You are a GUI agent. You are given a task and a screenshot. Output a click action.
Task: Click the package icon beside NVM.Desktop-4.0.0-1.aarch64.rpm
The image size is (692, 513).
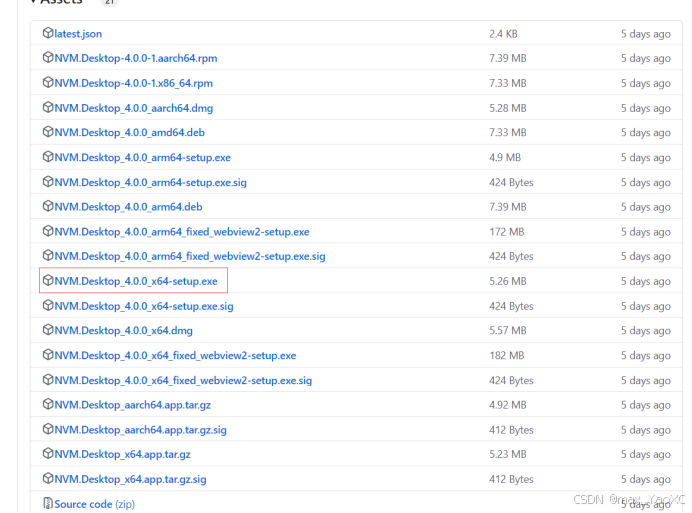(x=48, y=57)
